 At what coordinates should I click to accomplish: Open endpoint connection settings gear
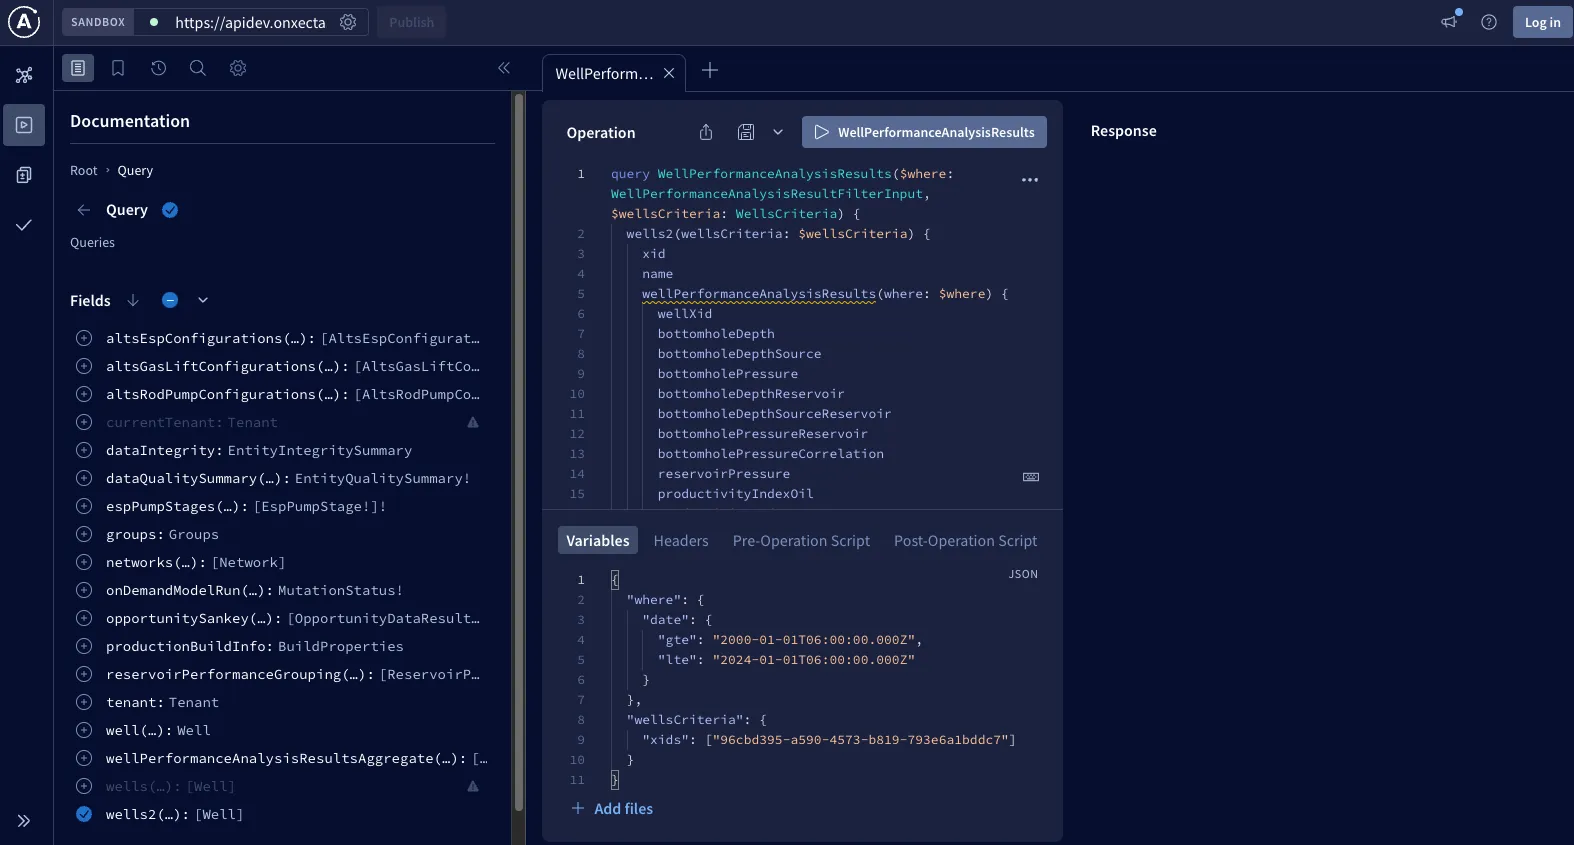(348, 22)
